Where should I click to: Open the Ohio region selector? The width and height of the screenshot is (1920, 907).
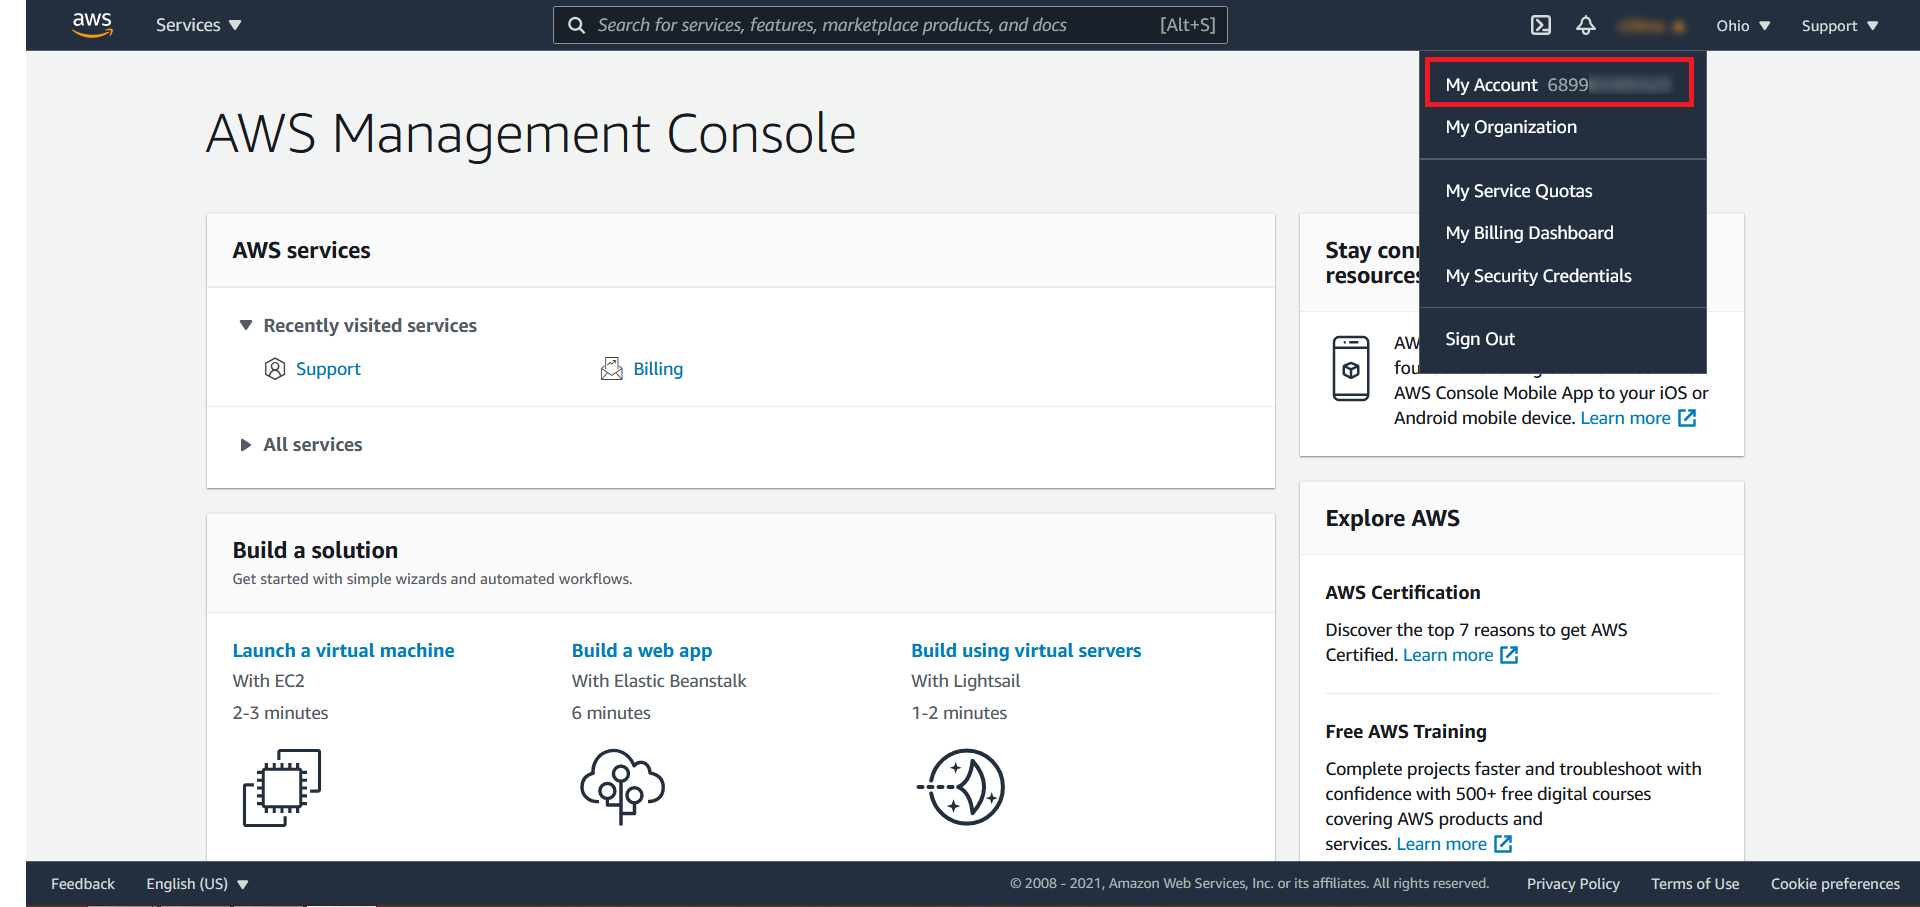pos(1743,26)
